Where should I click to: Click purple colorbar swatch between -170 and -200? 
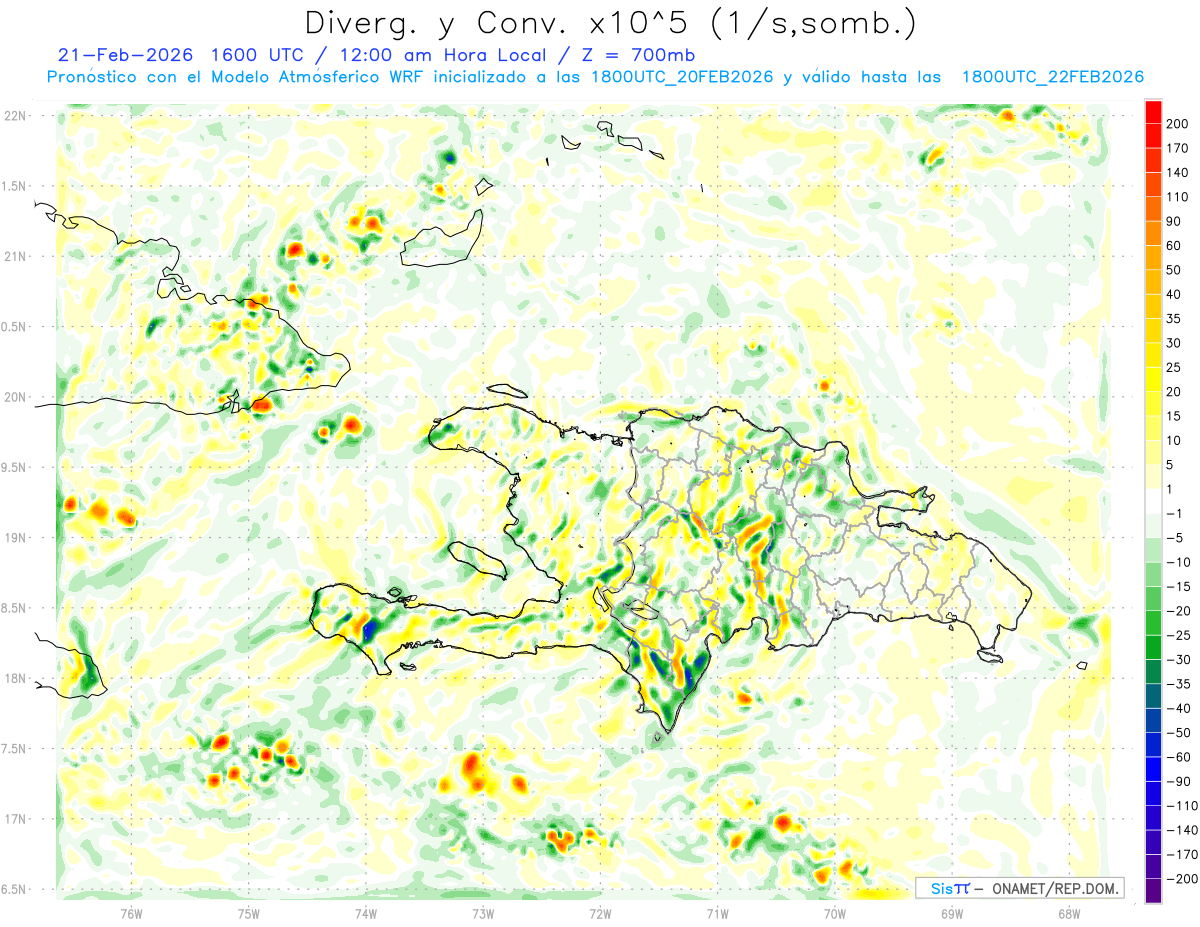pyautogui.click(x=1154, y=866)
